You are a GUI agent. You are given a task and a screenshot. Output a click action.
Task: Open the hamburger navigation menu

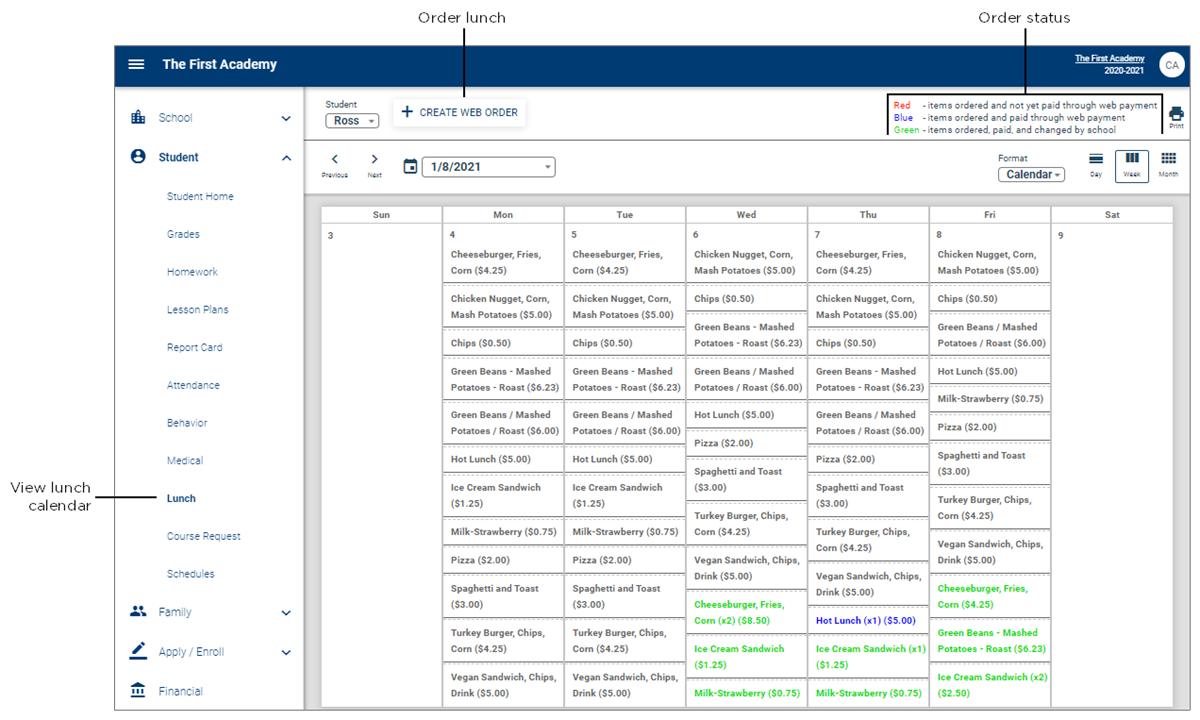(x=136, y=64)
